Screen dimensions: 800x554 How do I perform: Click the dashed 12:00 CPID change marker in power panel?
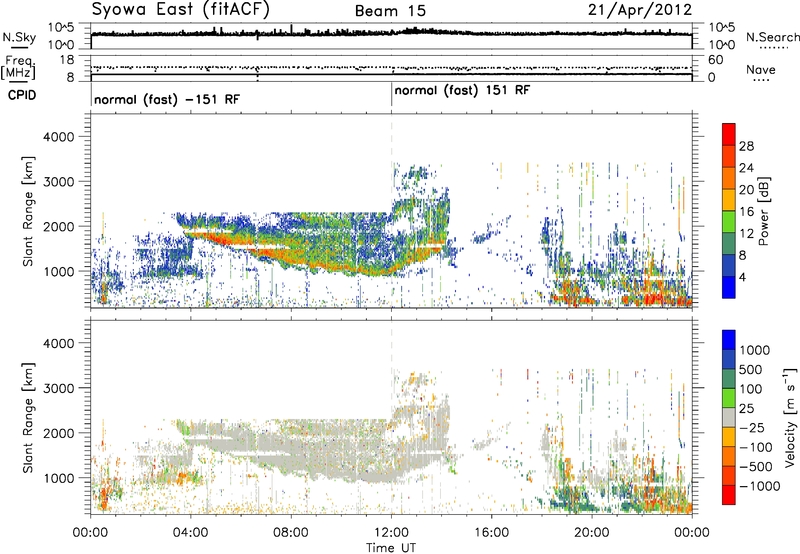(x=391, y=210)
